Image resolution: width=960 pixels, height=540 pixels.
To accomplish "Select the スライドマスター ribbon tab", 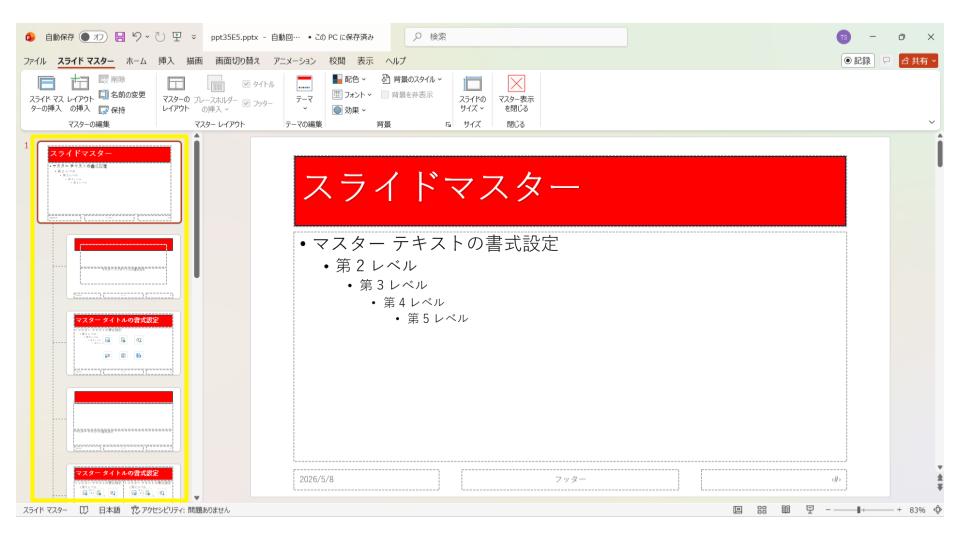I will pyautogui.click(x=86, y=61).
